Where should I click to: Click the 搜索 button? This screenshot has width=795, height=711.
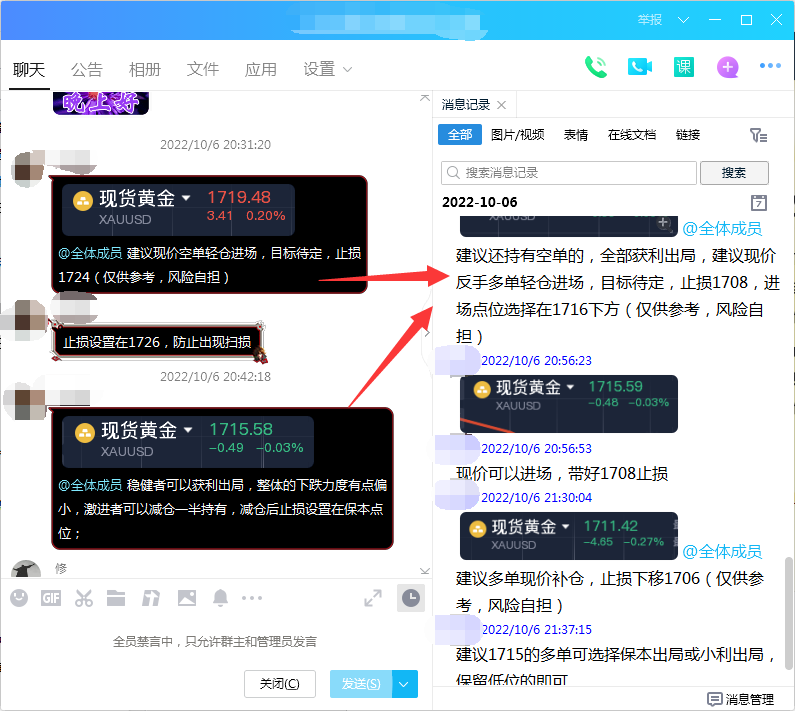coord(734,172)
